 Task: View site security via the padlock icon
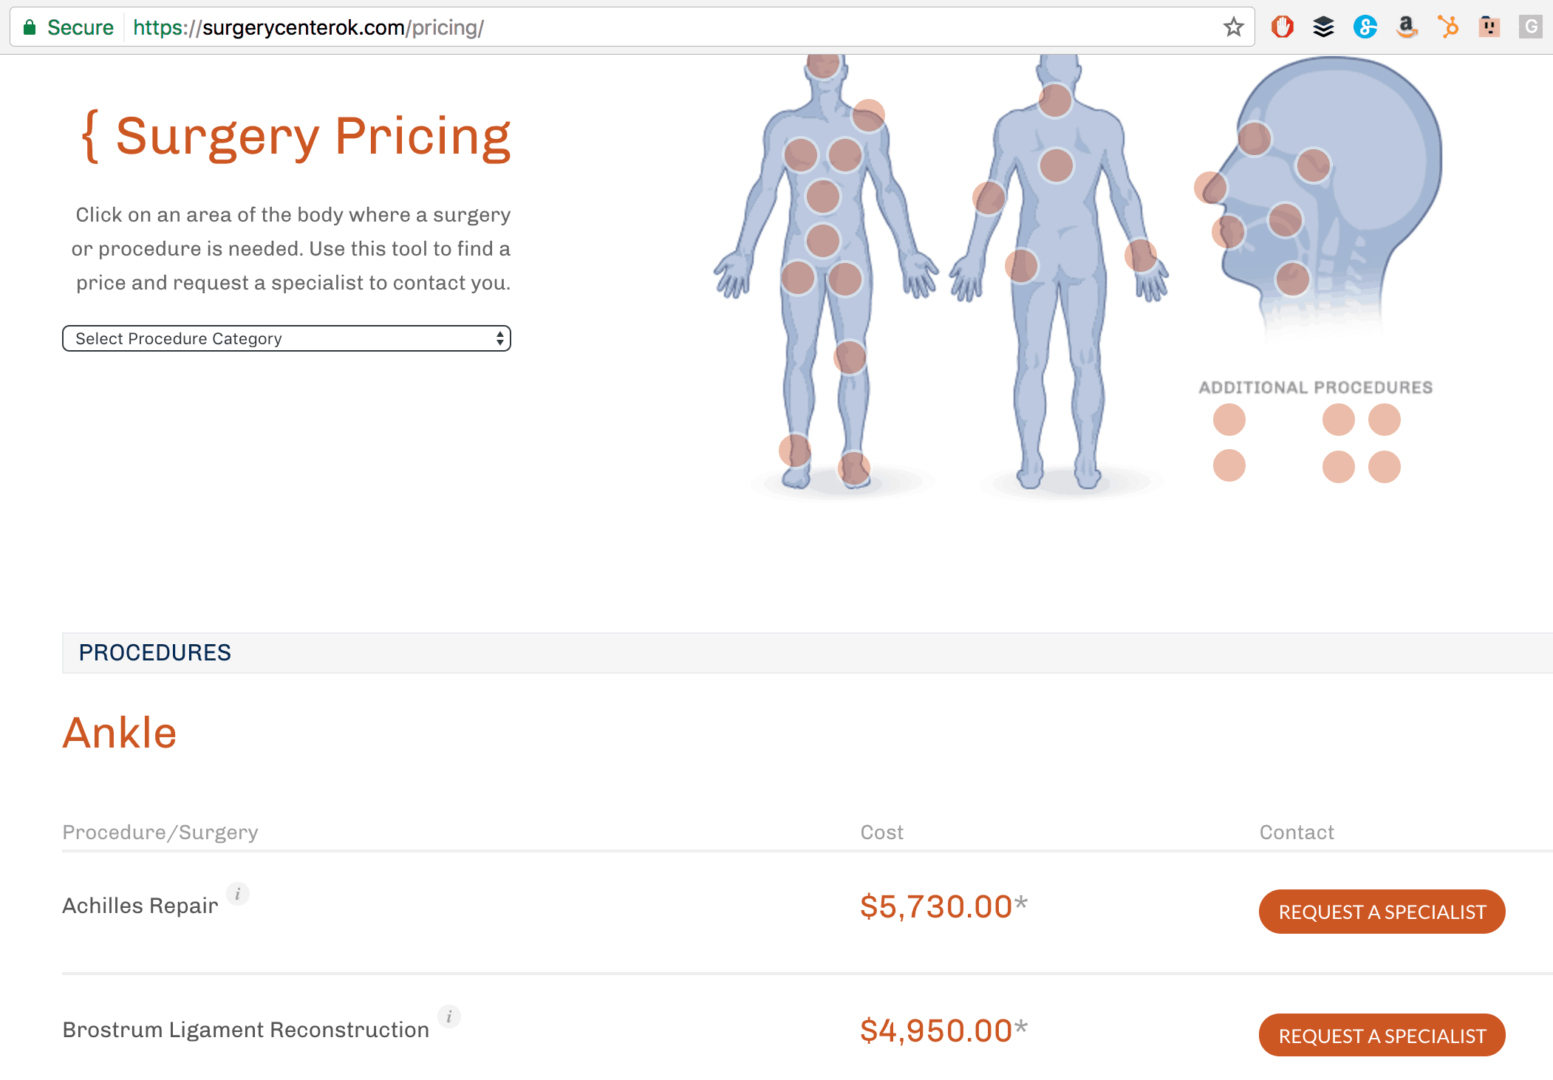30,27
